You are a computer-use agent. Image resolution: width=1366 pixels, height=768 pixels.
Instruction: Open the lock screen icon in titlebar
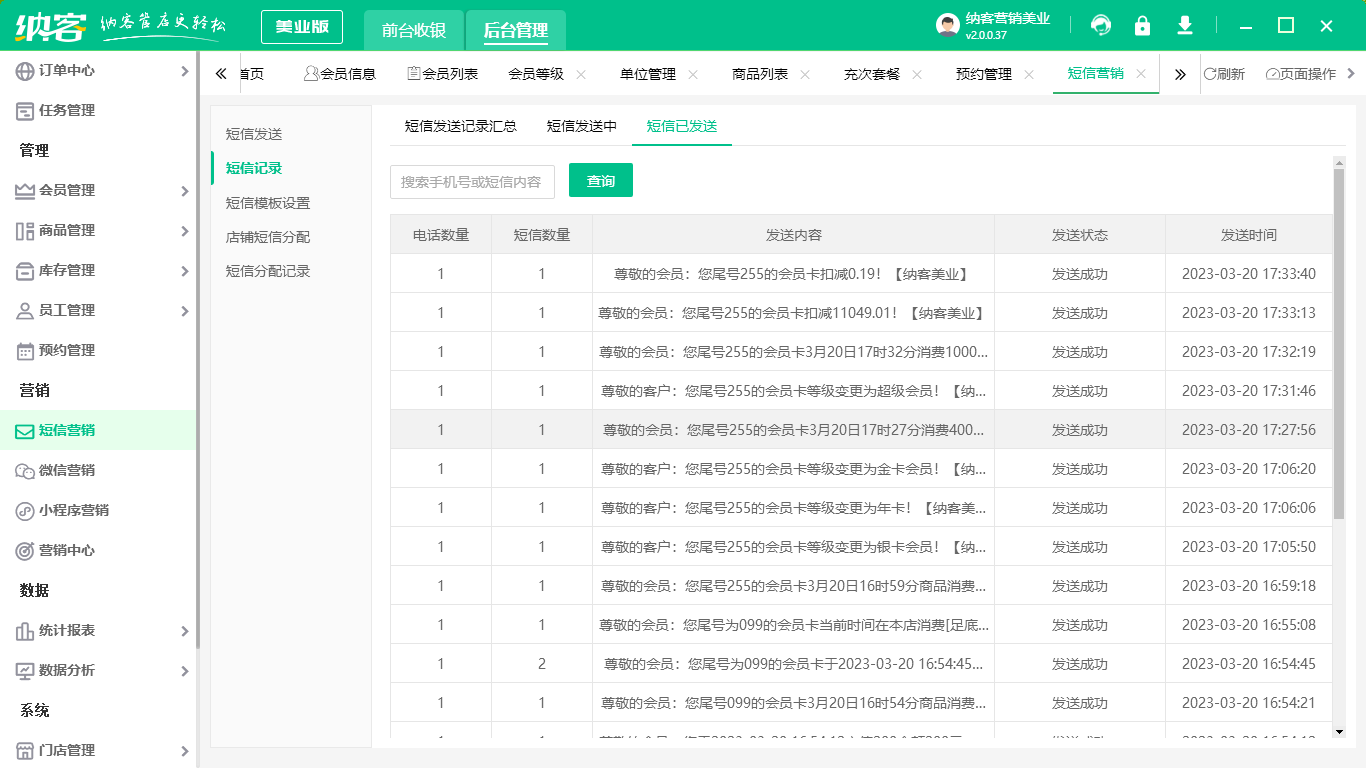(x=1142, y=25)
